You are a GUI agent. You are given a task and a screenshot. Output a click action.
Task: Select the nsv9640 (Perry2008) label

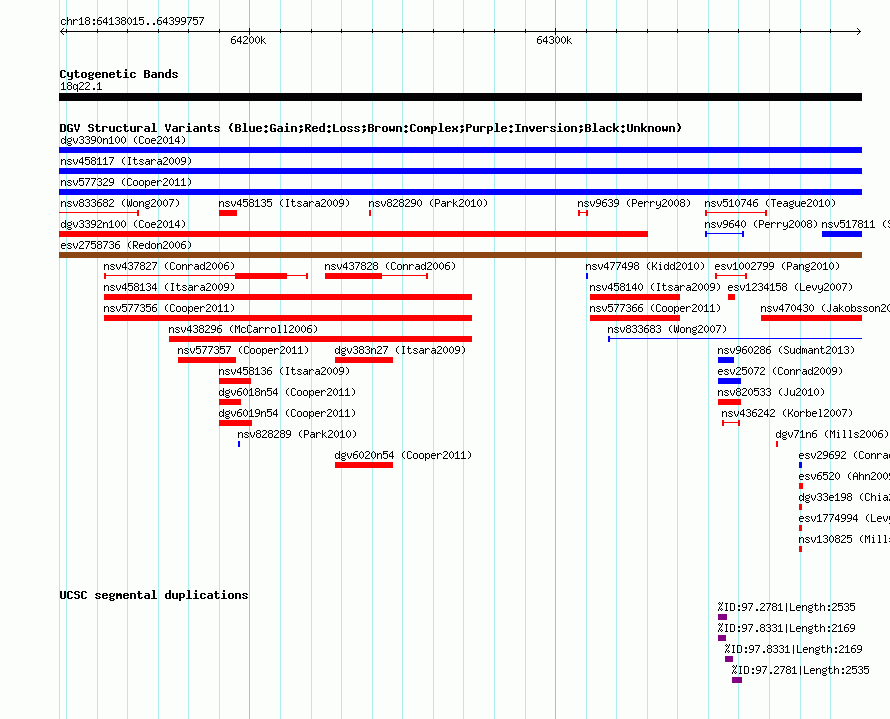click(x=761, y=224)
